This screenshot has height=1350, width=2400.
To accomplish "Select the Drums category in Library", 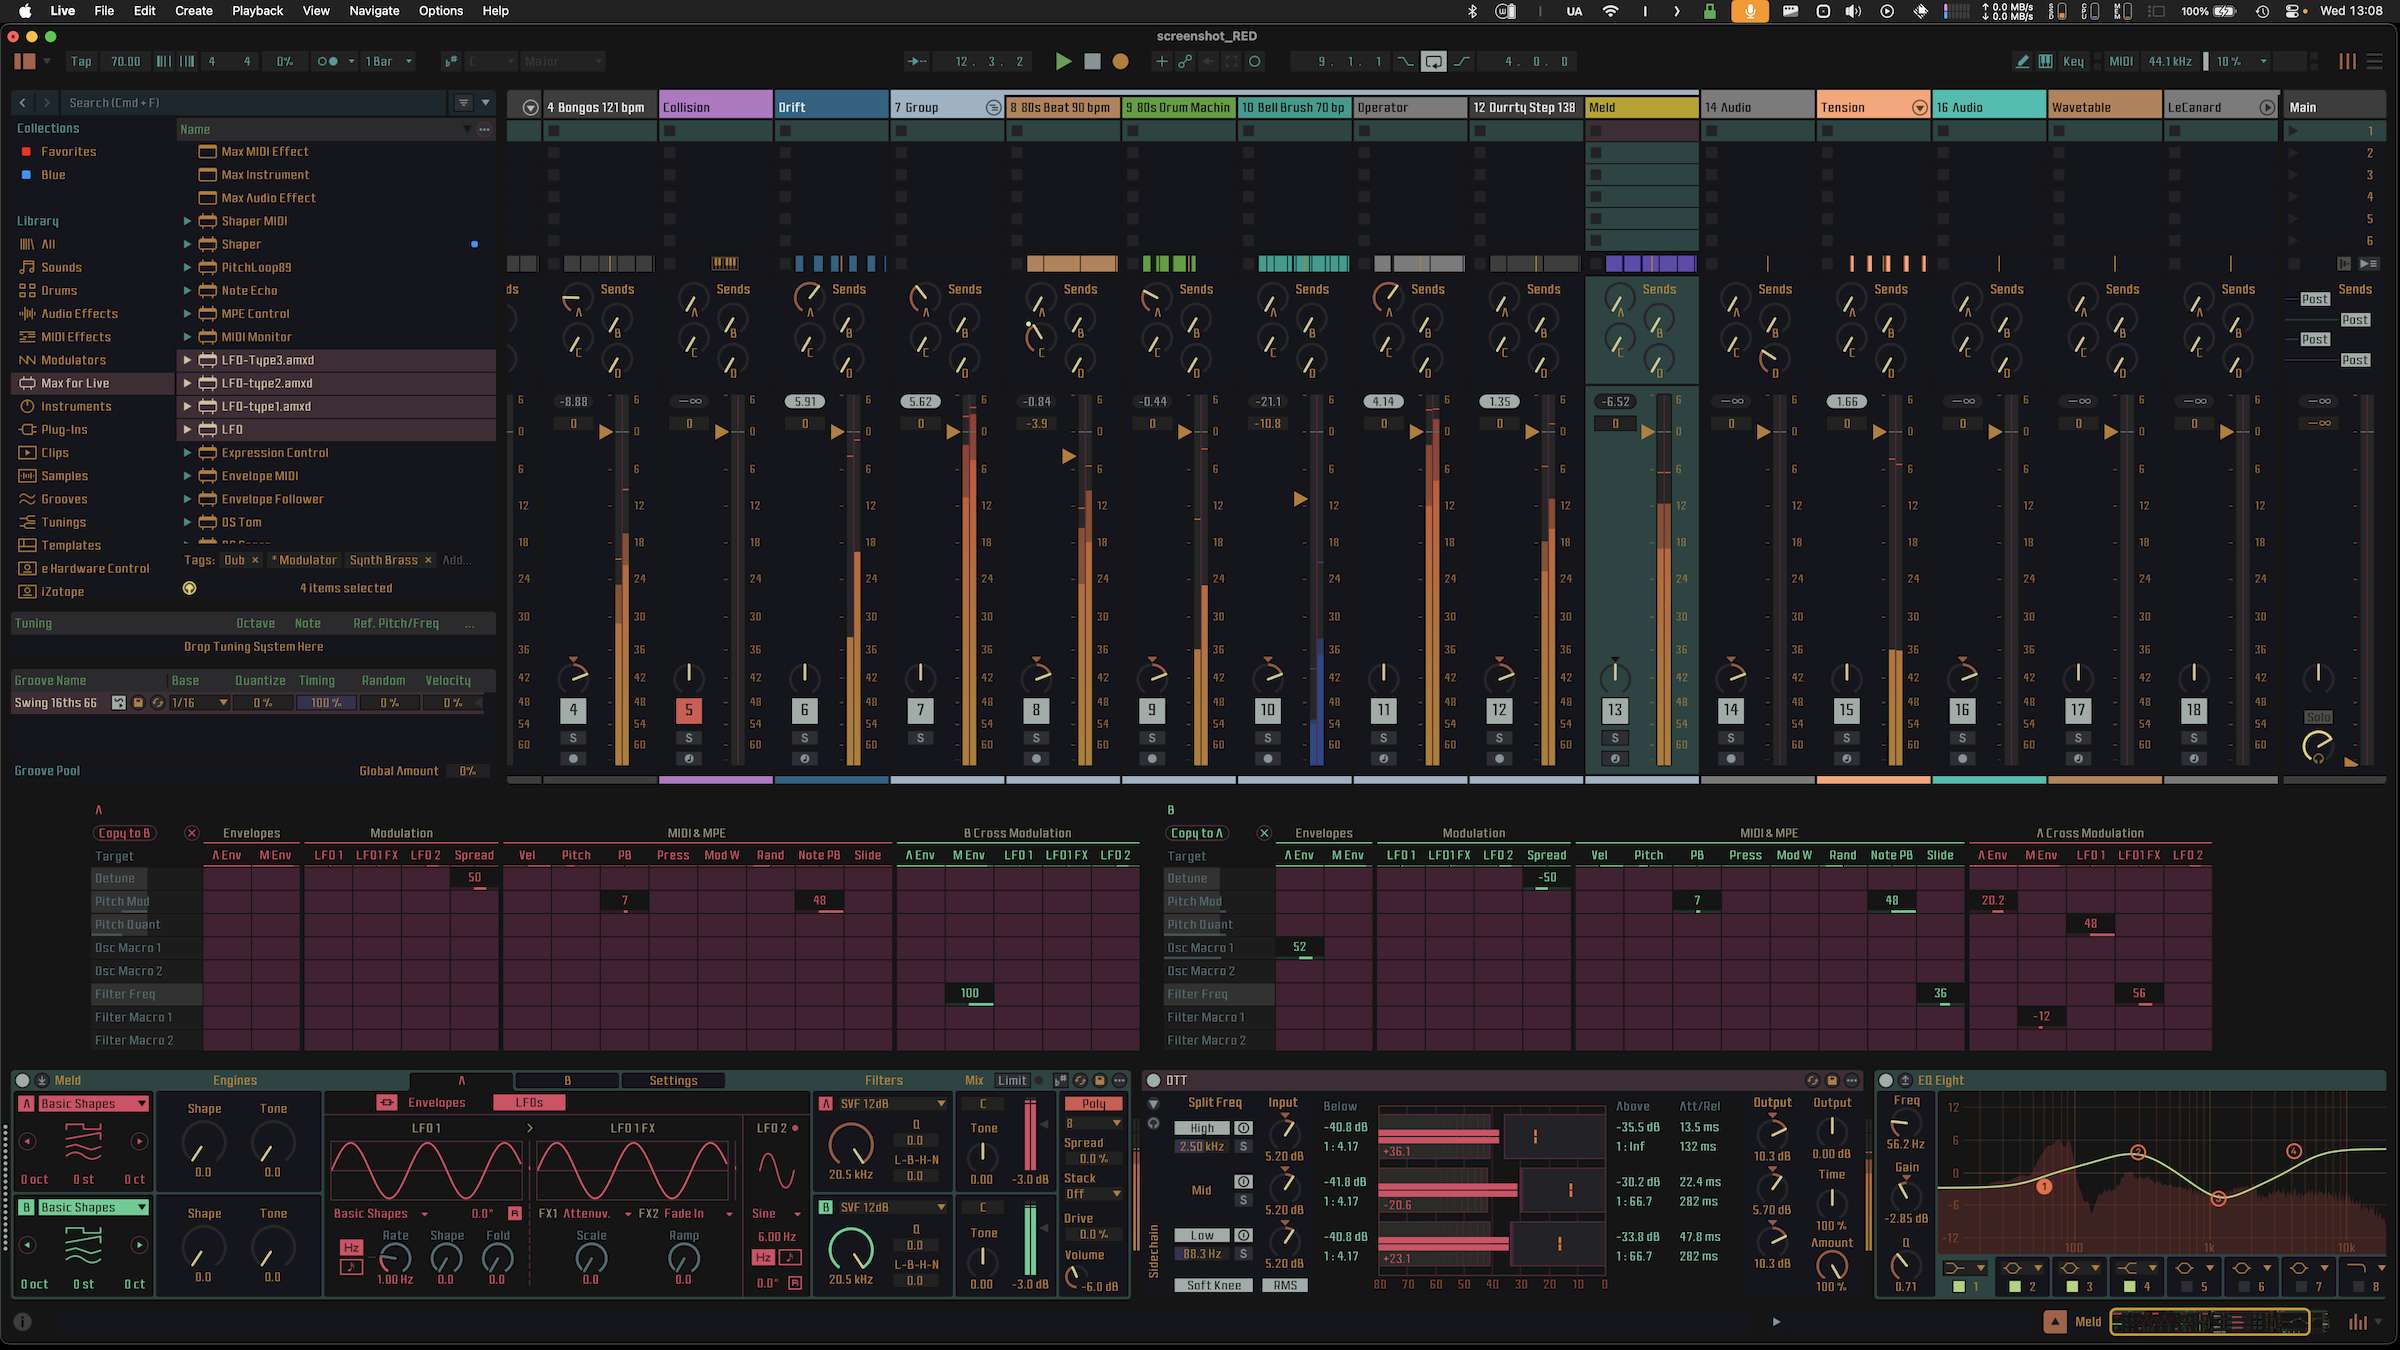I will click(58, 290).
